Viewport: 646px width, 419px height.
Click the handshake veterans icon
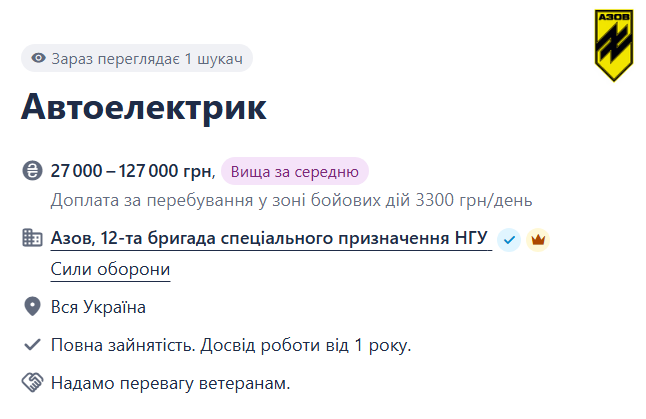(32, 382)
